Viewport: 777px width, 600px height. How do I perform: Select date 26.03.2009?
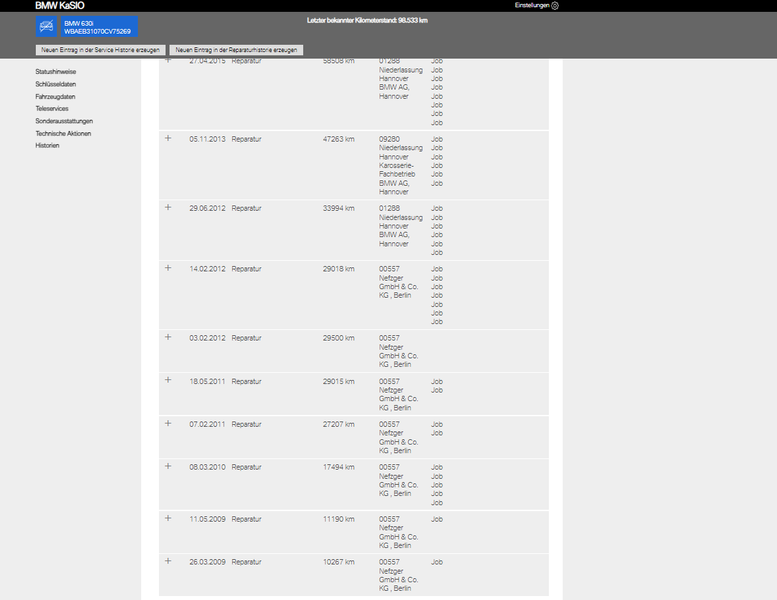pos(207,562)
